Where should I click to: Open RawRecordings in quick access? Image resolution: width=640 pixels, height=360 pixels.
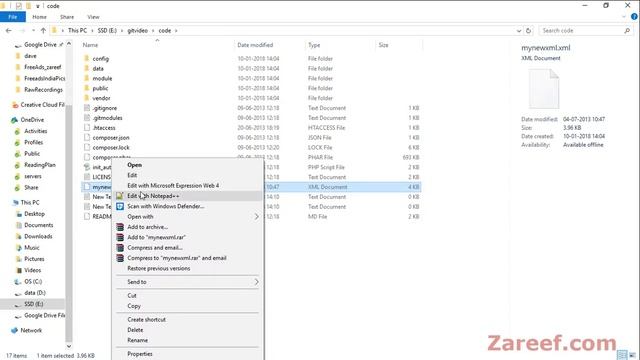coord(43,90)
